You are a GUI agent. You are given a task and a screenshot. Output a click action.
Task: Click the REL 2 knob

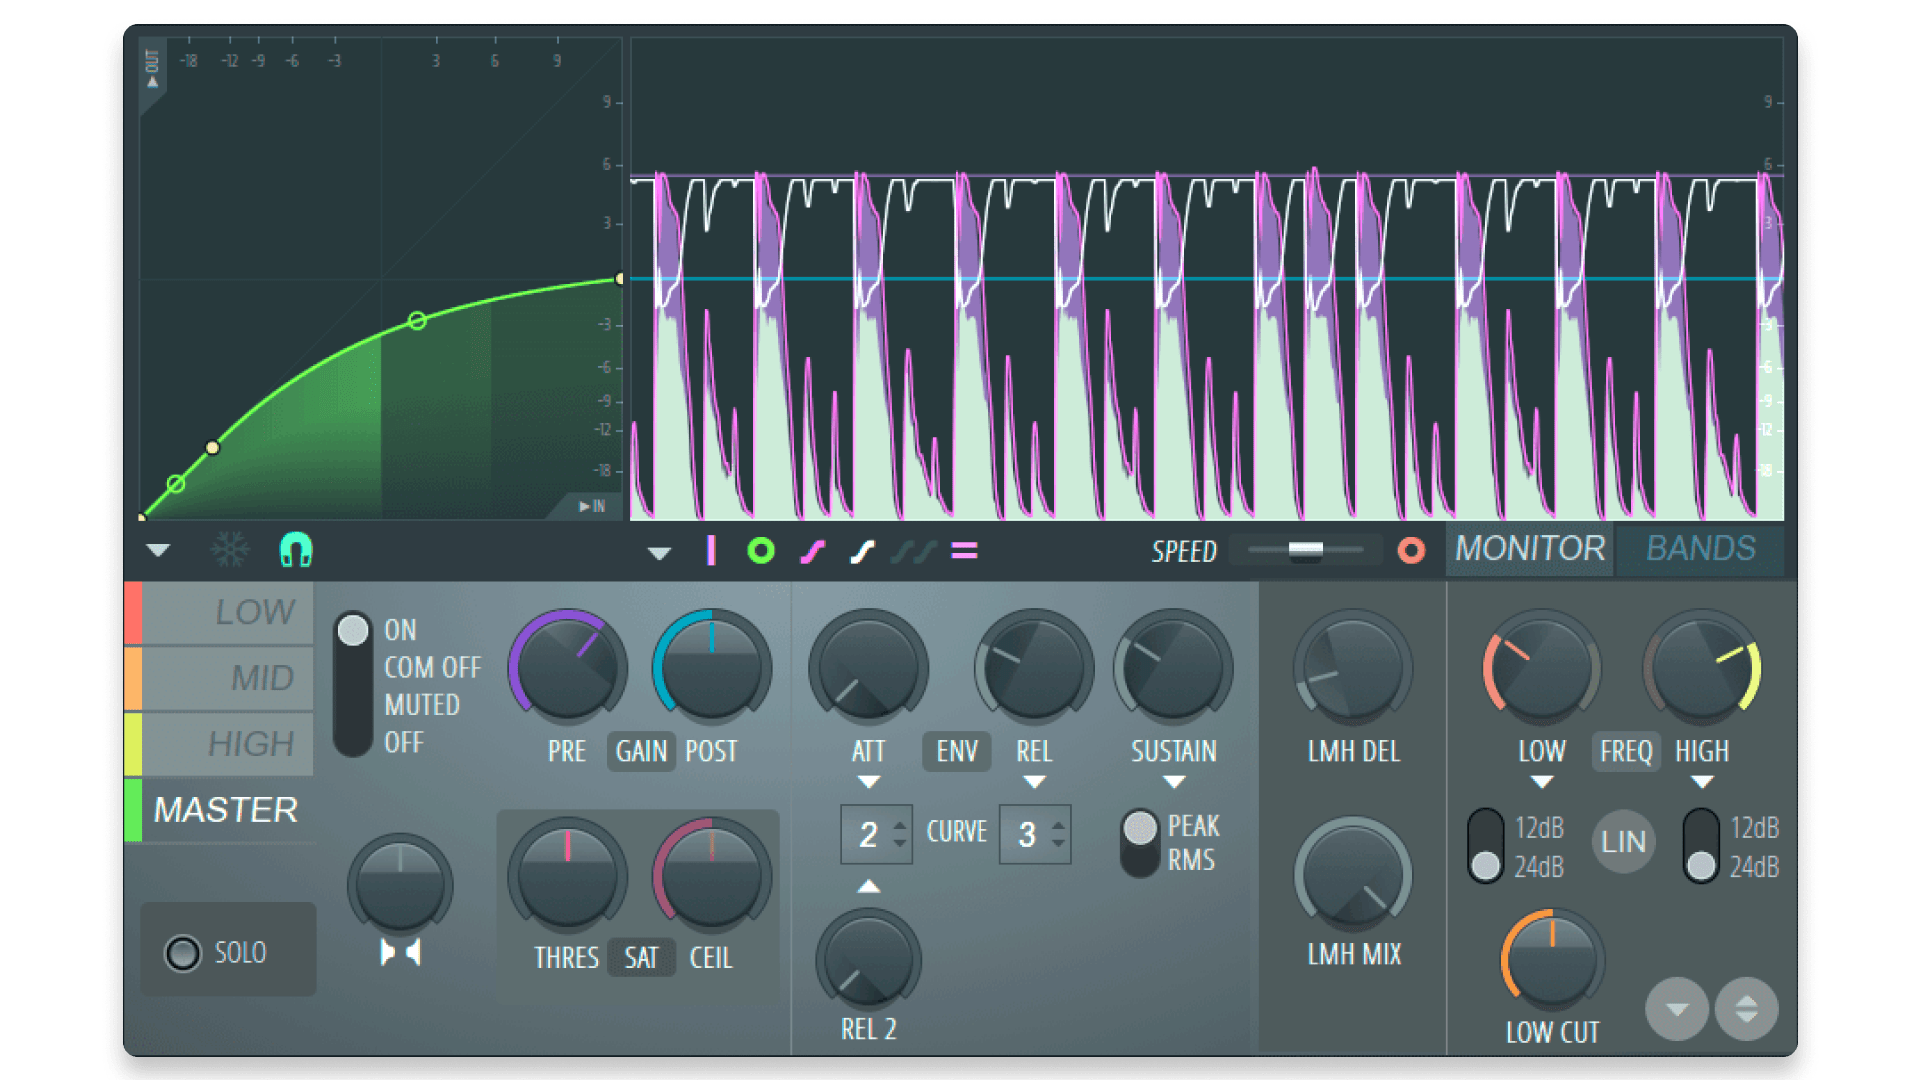[868, 959]
